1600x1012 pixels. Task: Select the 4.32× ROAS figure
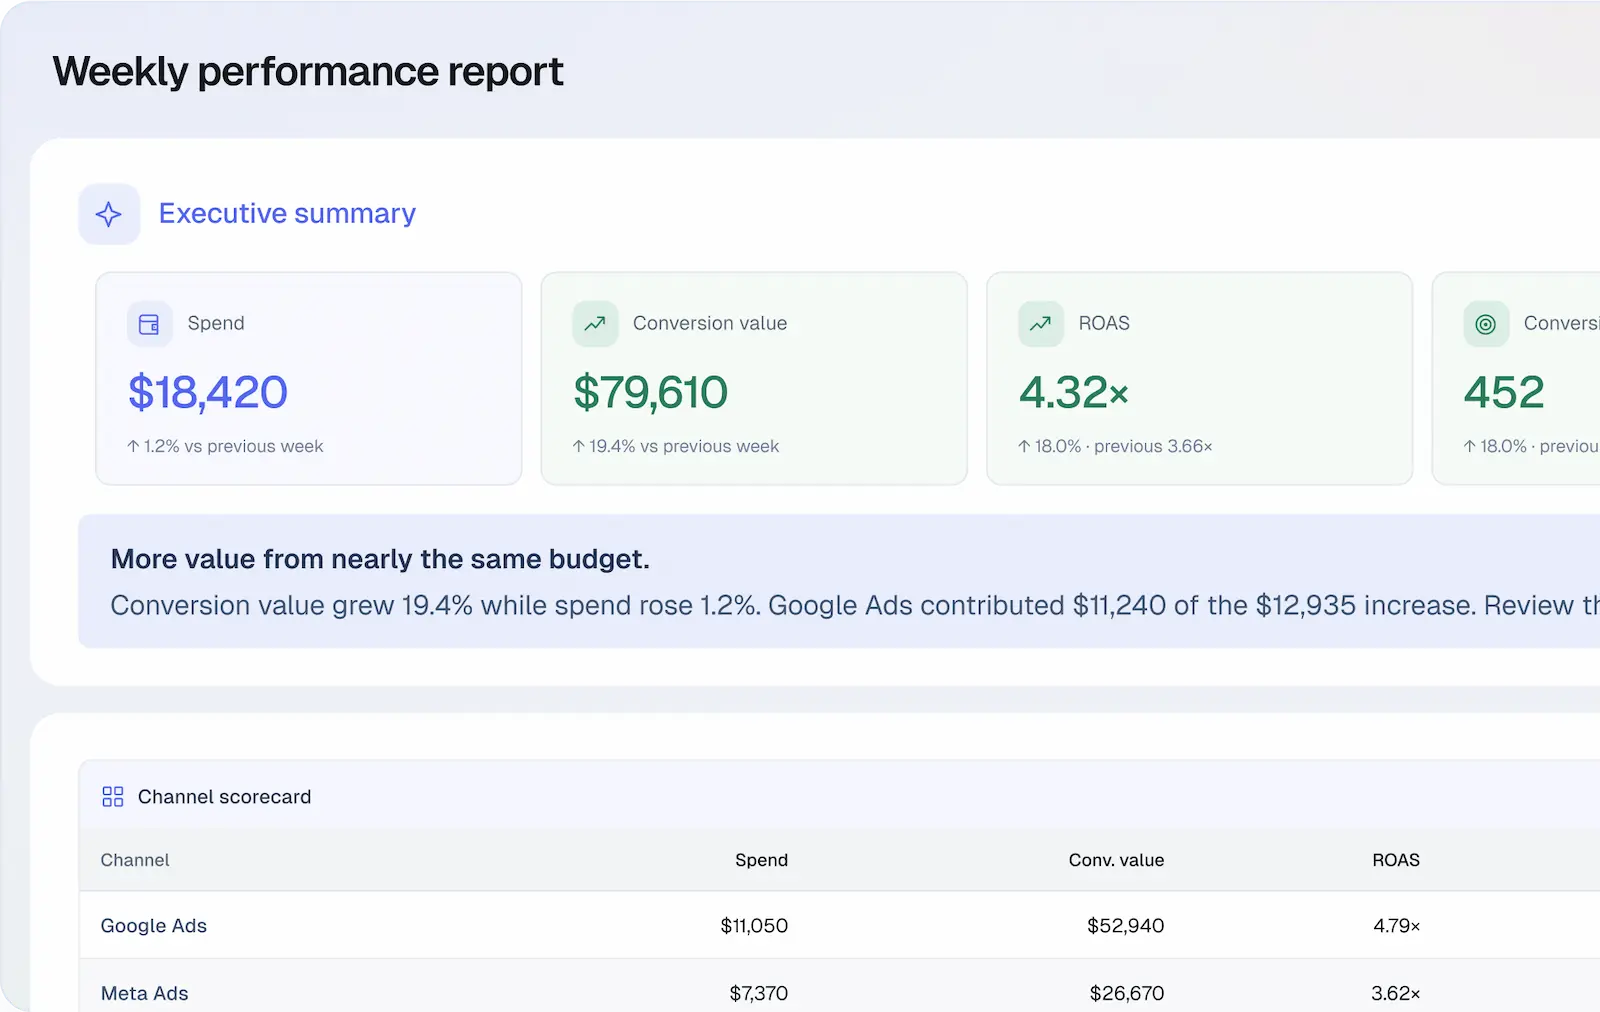[x=1074, y=392]
